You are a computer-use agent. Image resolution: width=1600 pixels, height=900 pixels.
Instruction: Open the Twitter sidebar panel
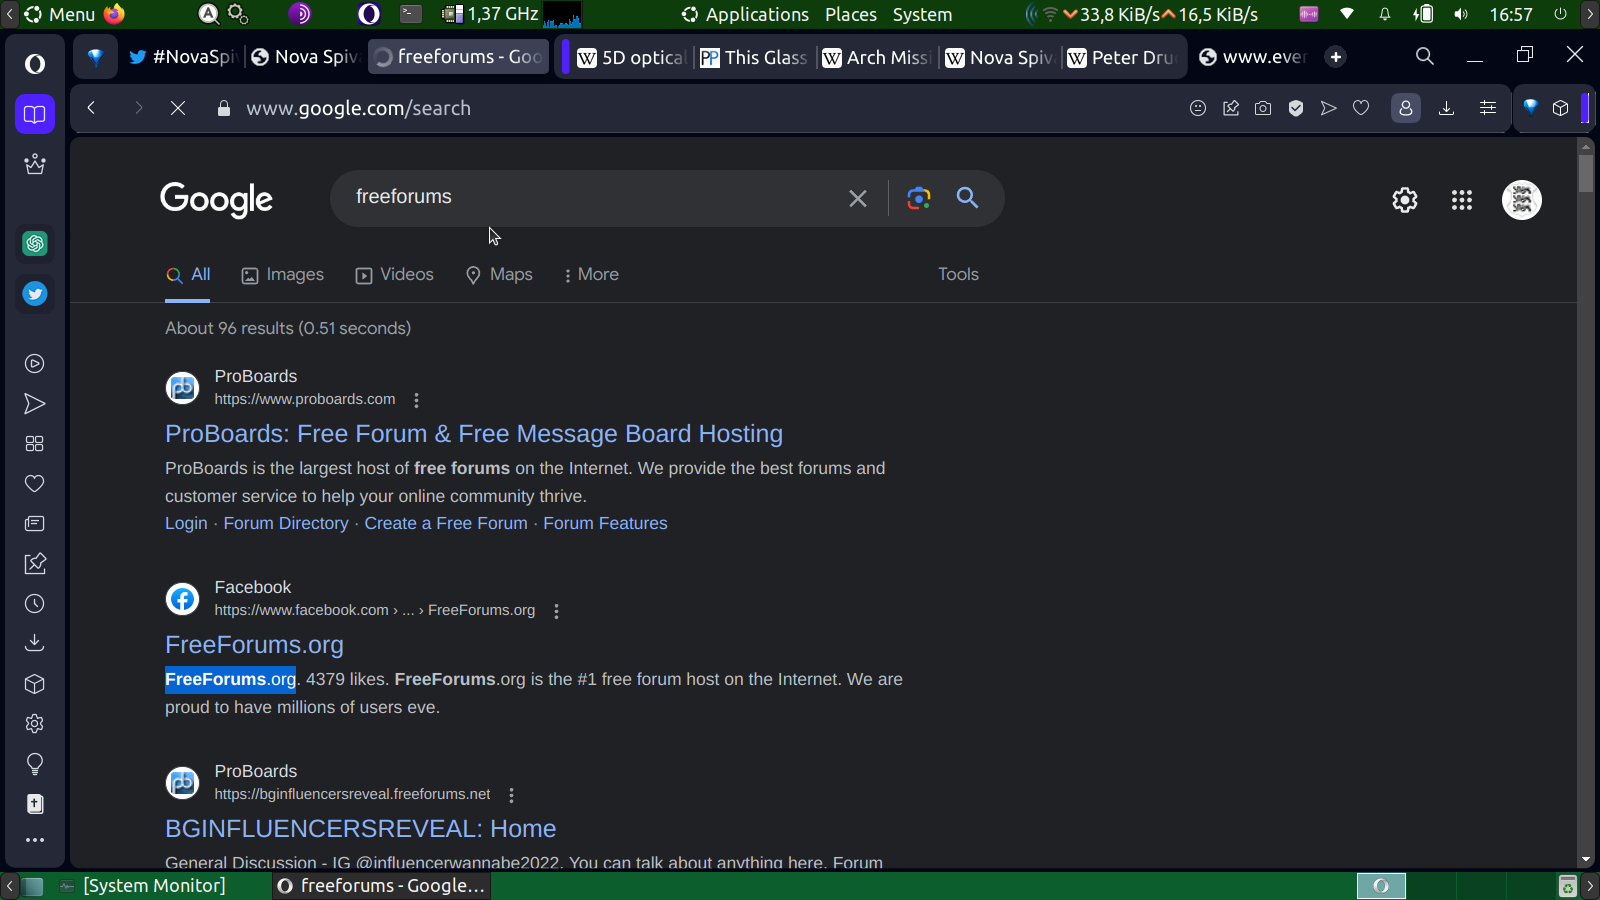(x=35, y=294)
